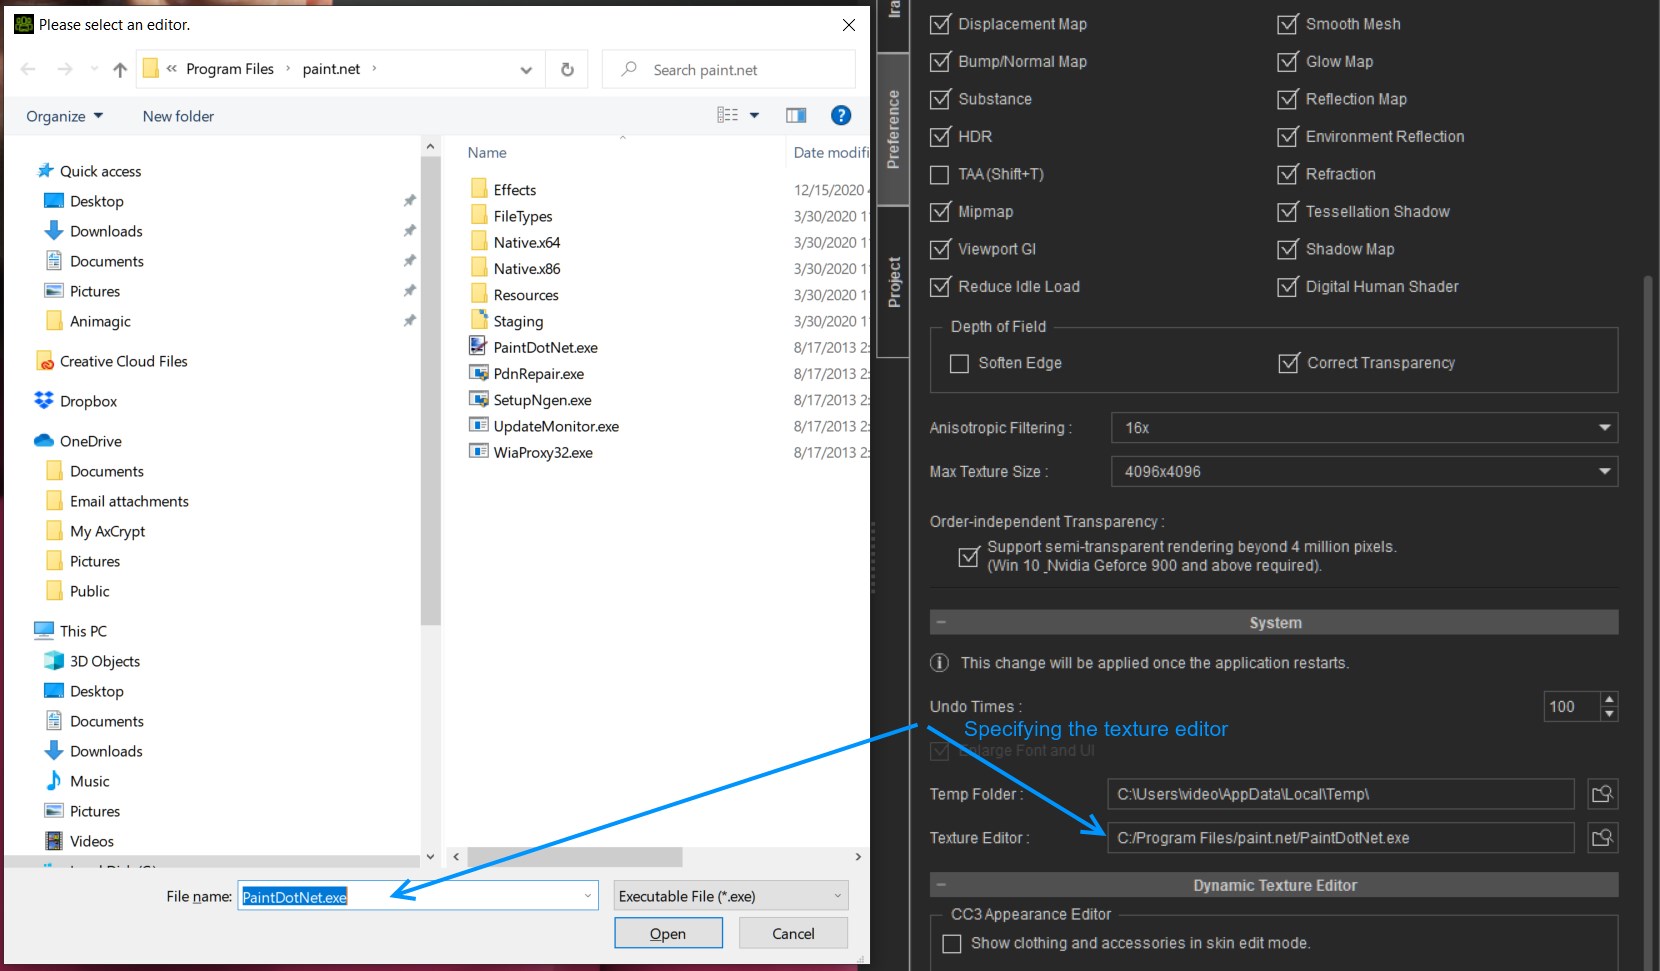Enable Soften Edge checkbox
This screenshot has width=1660, height=971.
point(959,363)
